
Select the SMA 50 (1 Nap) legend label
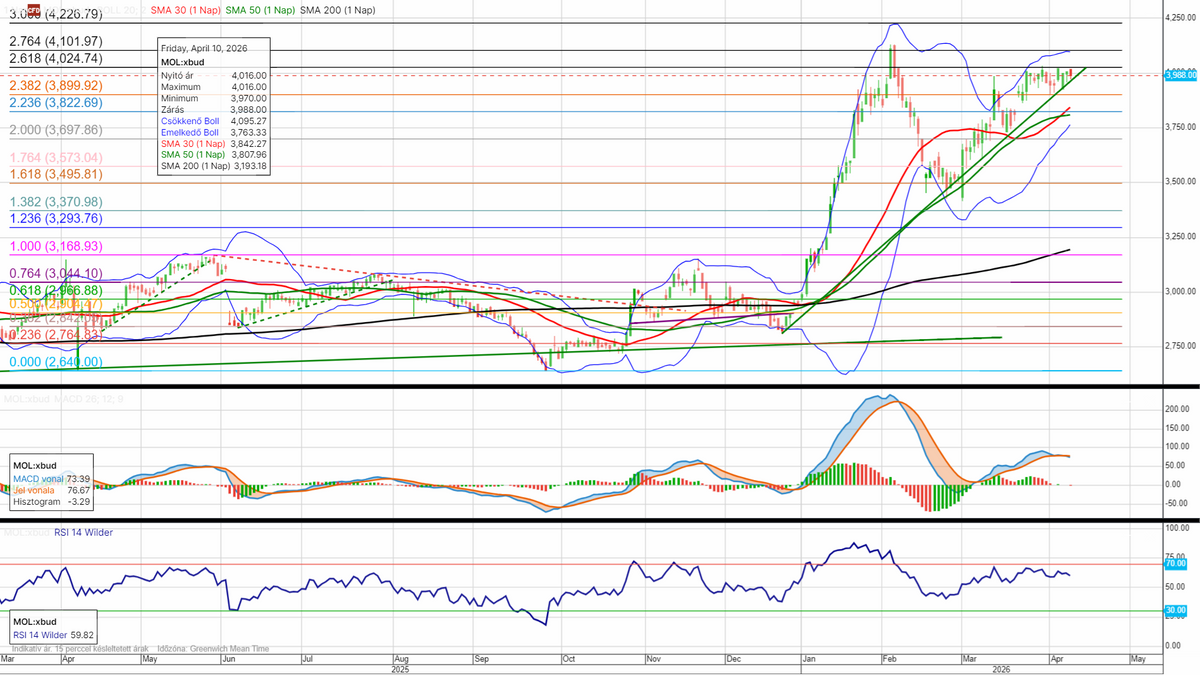258,10
